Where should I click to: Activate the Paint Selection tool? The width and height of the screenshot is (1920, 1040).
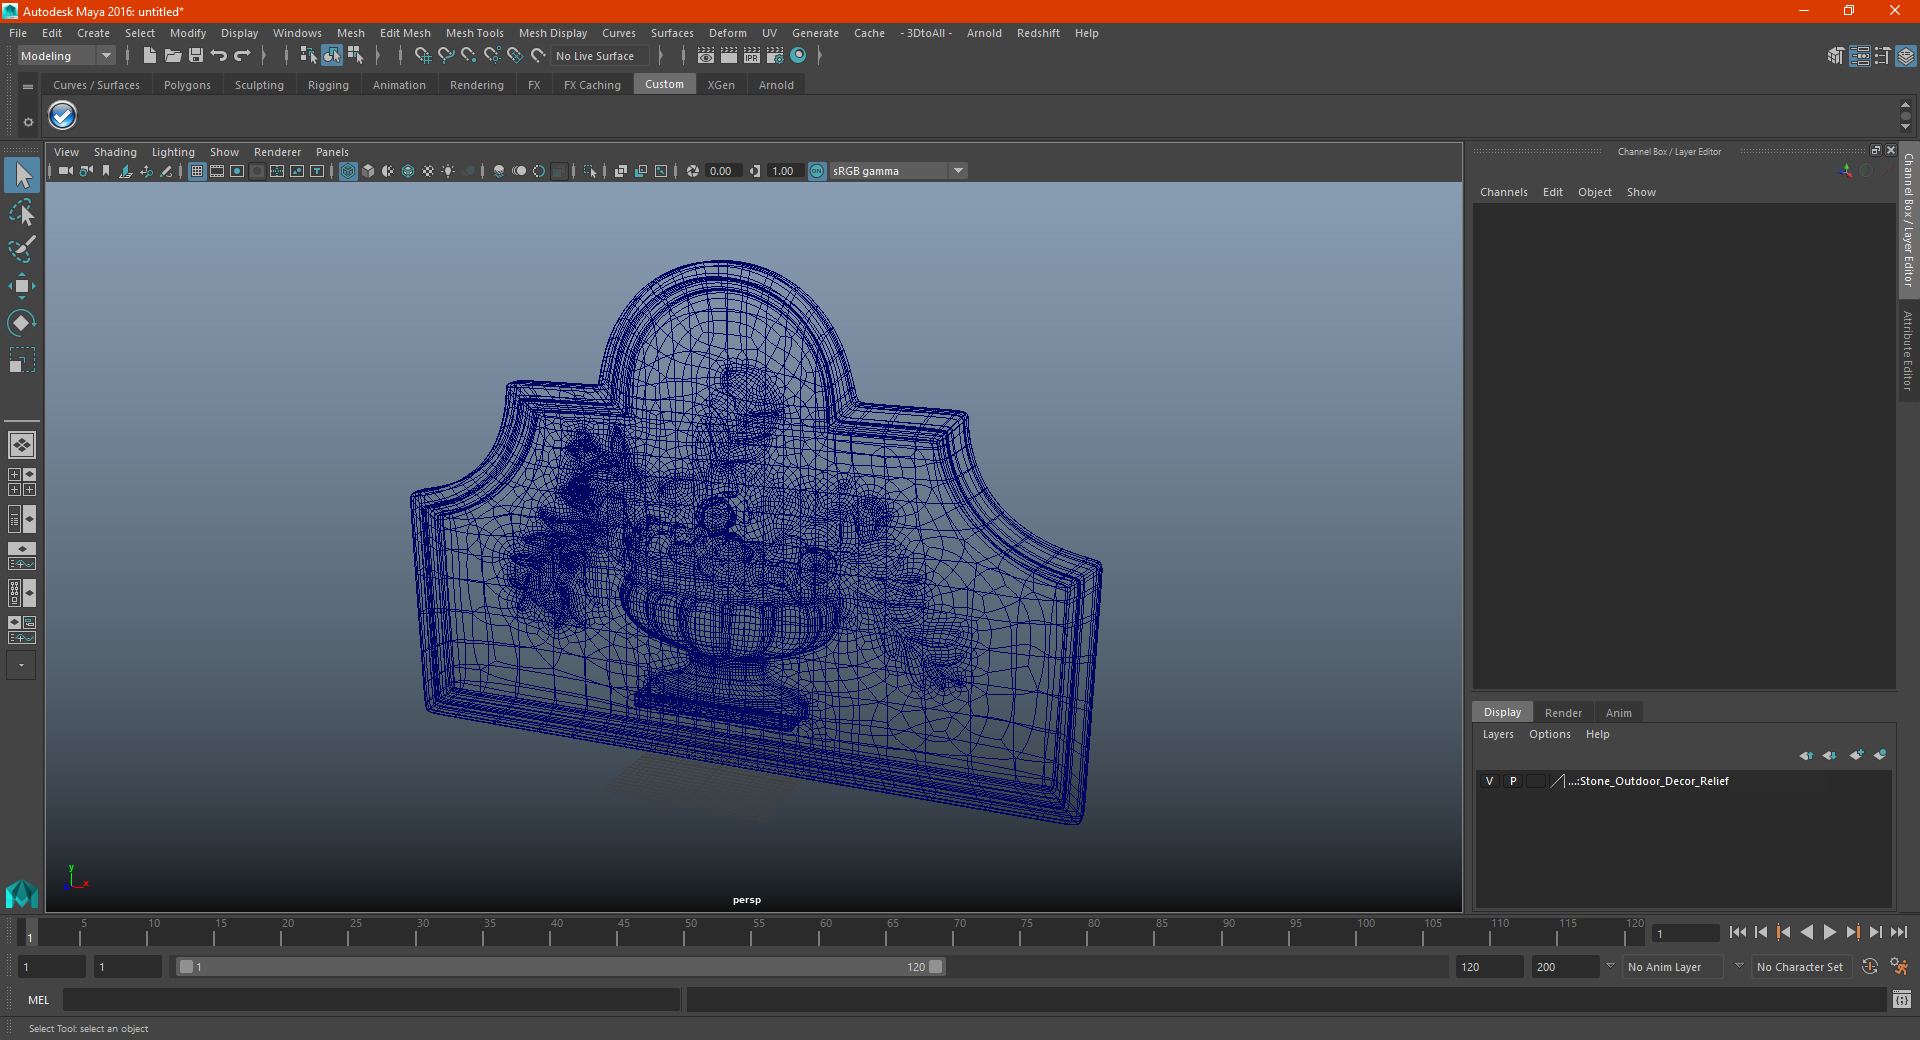point(22,248)
